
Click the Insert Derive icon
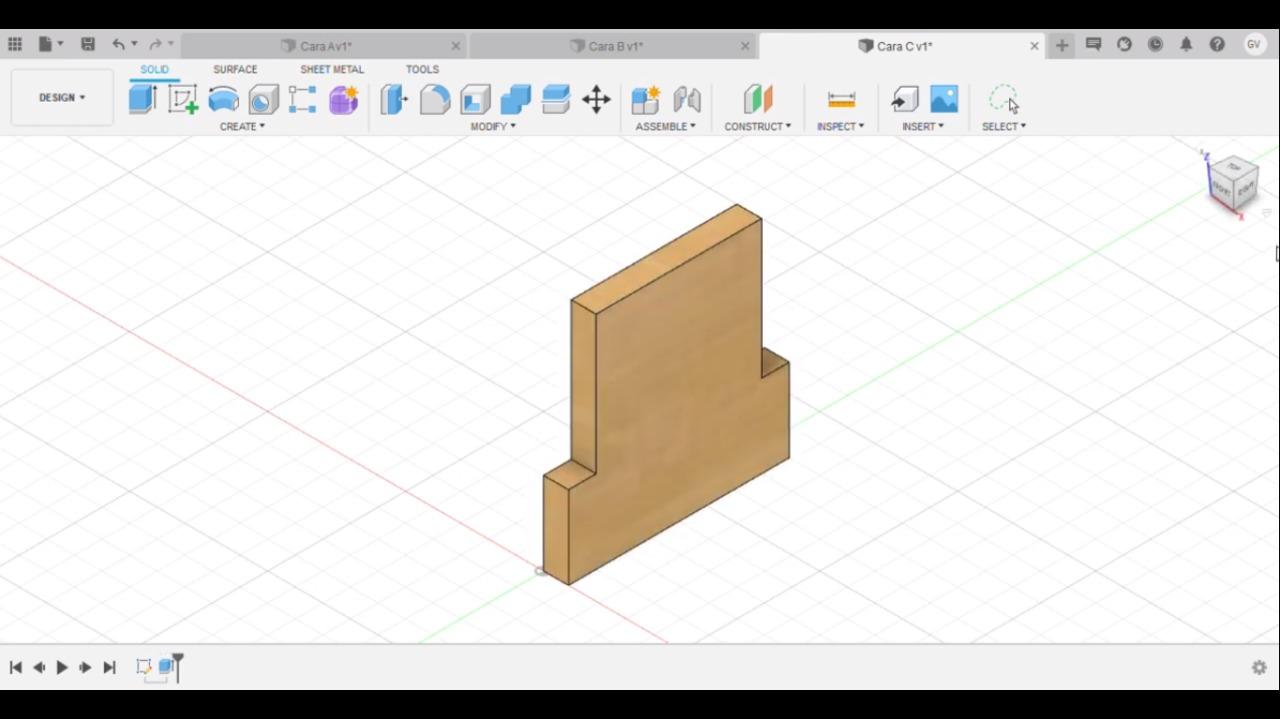coord(904,99)
